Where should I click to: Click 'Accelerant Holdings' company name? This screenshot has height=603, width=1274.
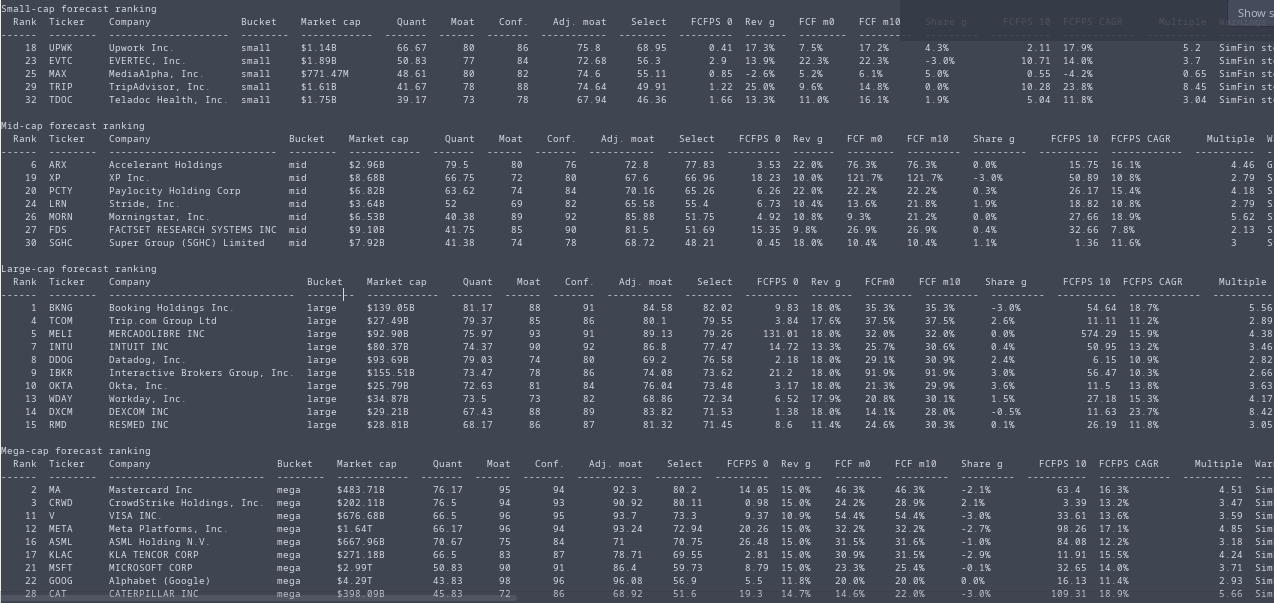click(165, 165)
